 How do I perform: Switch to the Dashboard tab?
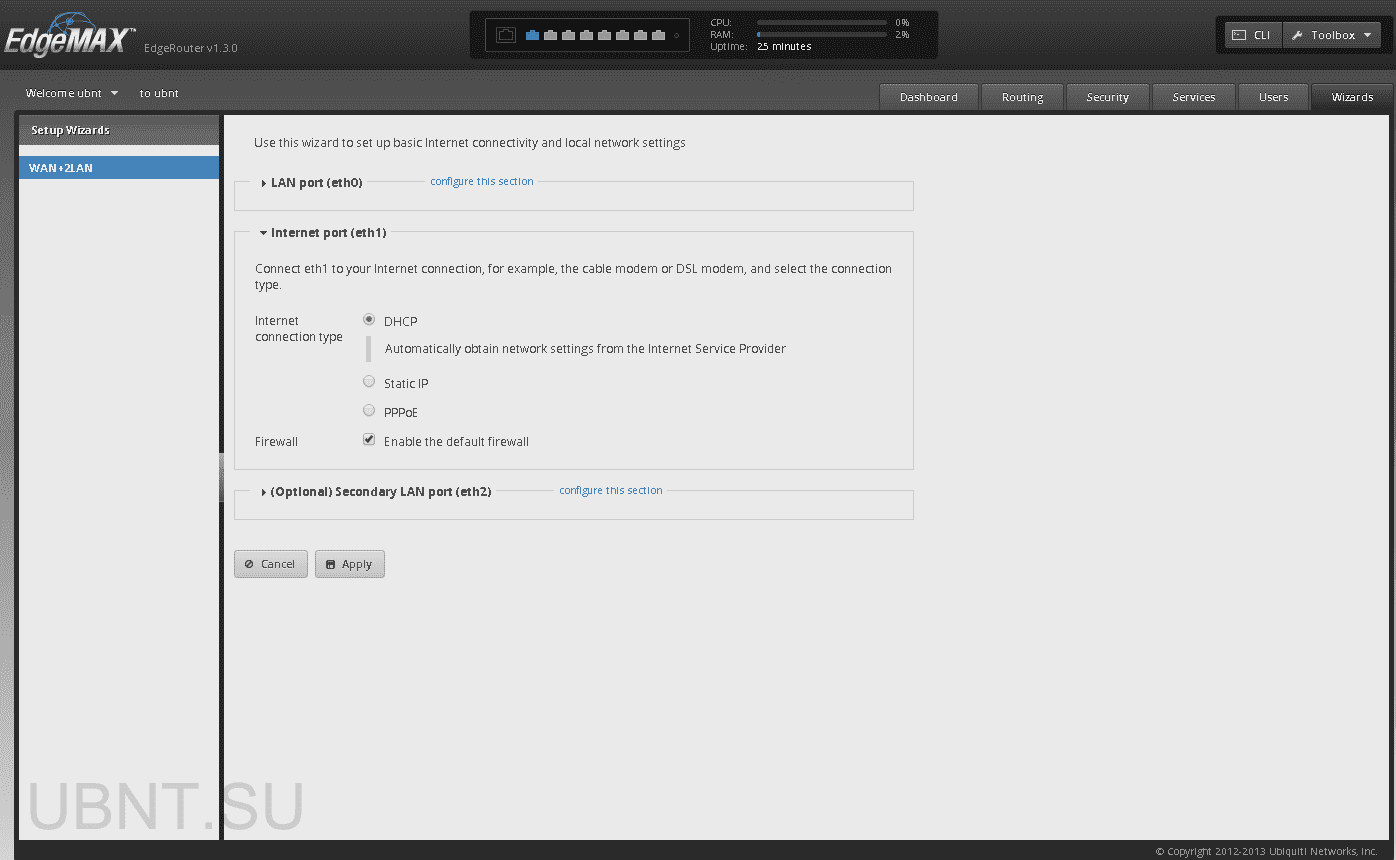click(928, 97)
